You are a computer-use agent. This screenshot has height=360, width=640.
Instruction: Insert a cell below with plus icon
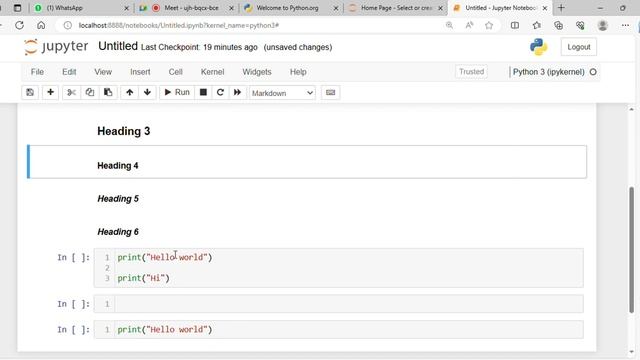50,92
